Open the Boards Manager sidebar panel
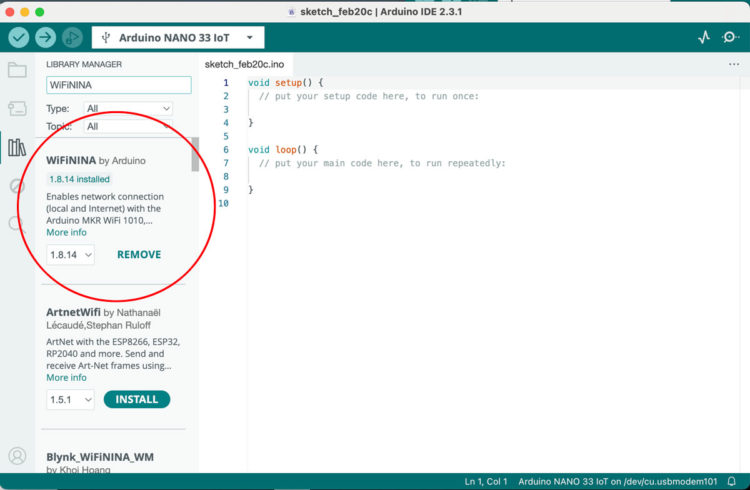 coord(17,108)
